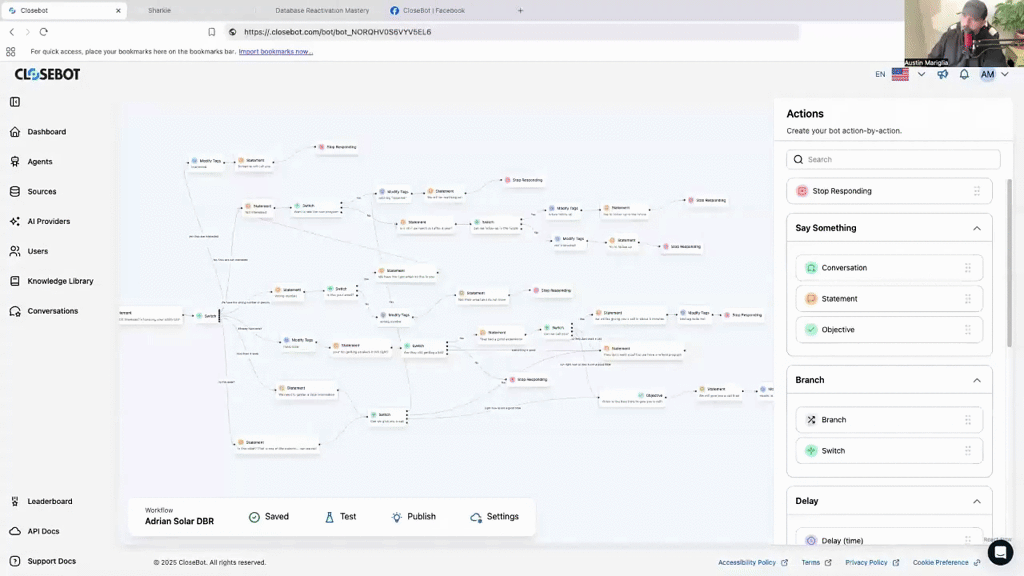Open AI Providers section
Screen dimensions: 1024x576
coord(48,221)
